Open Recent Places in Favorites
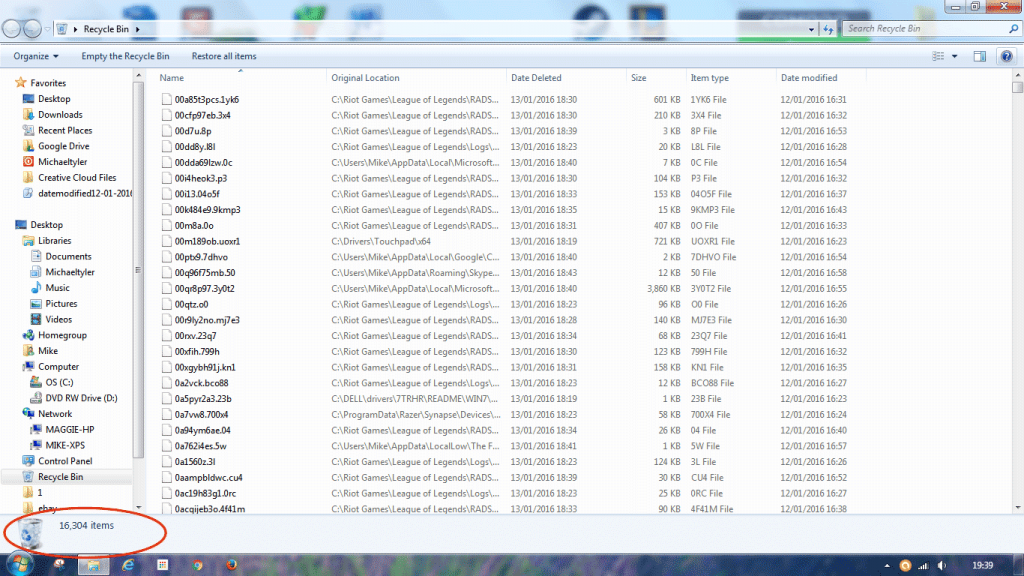The image size is (1024, 576). [x=65, y=131]
